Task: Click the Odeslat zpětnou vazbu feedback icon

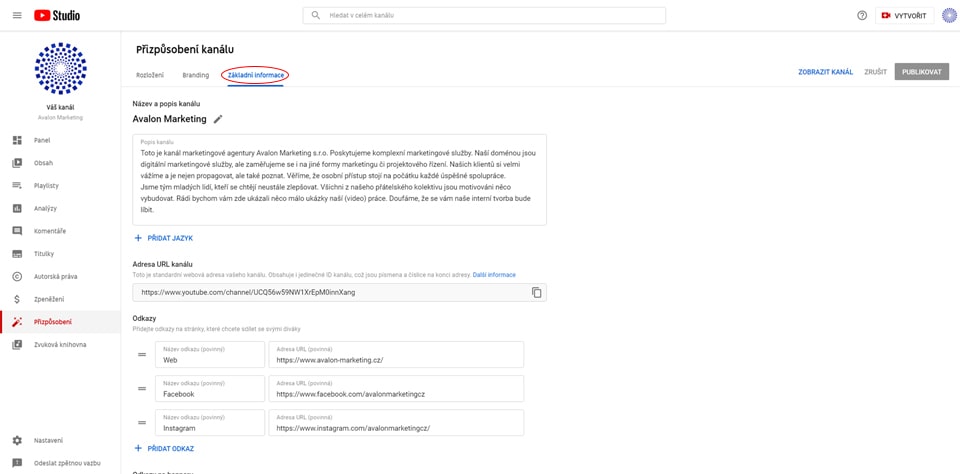Action: [x=17, y=463]
